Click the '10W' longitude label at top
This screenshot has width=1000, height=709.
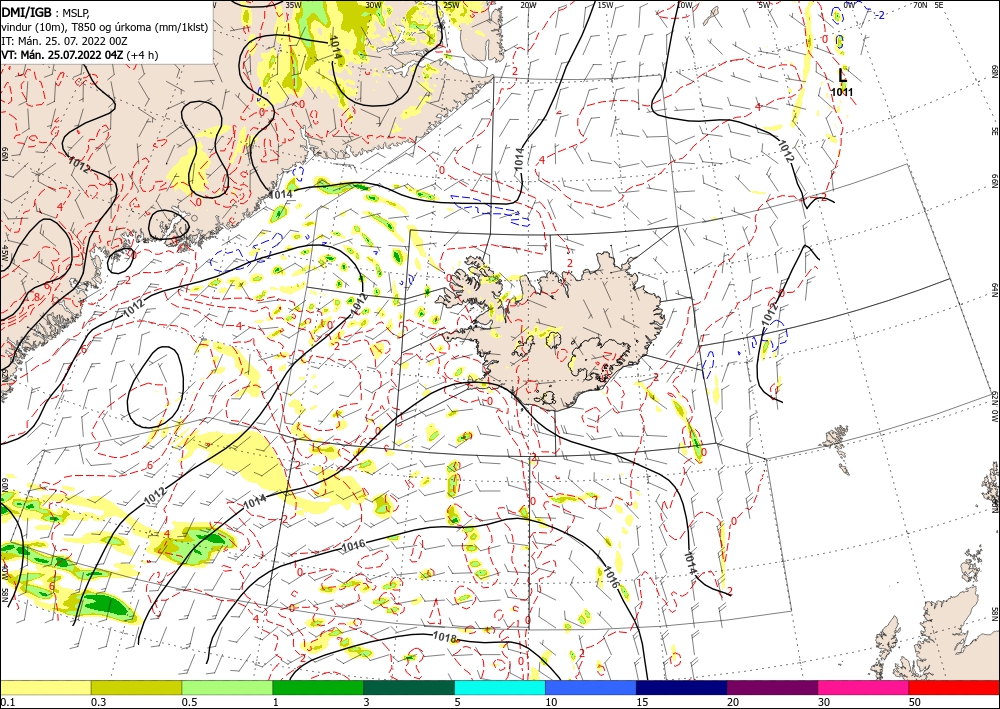coord(684,5)
